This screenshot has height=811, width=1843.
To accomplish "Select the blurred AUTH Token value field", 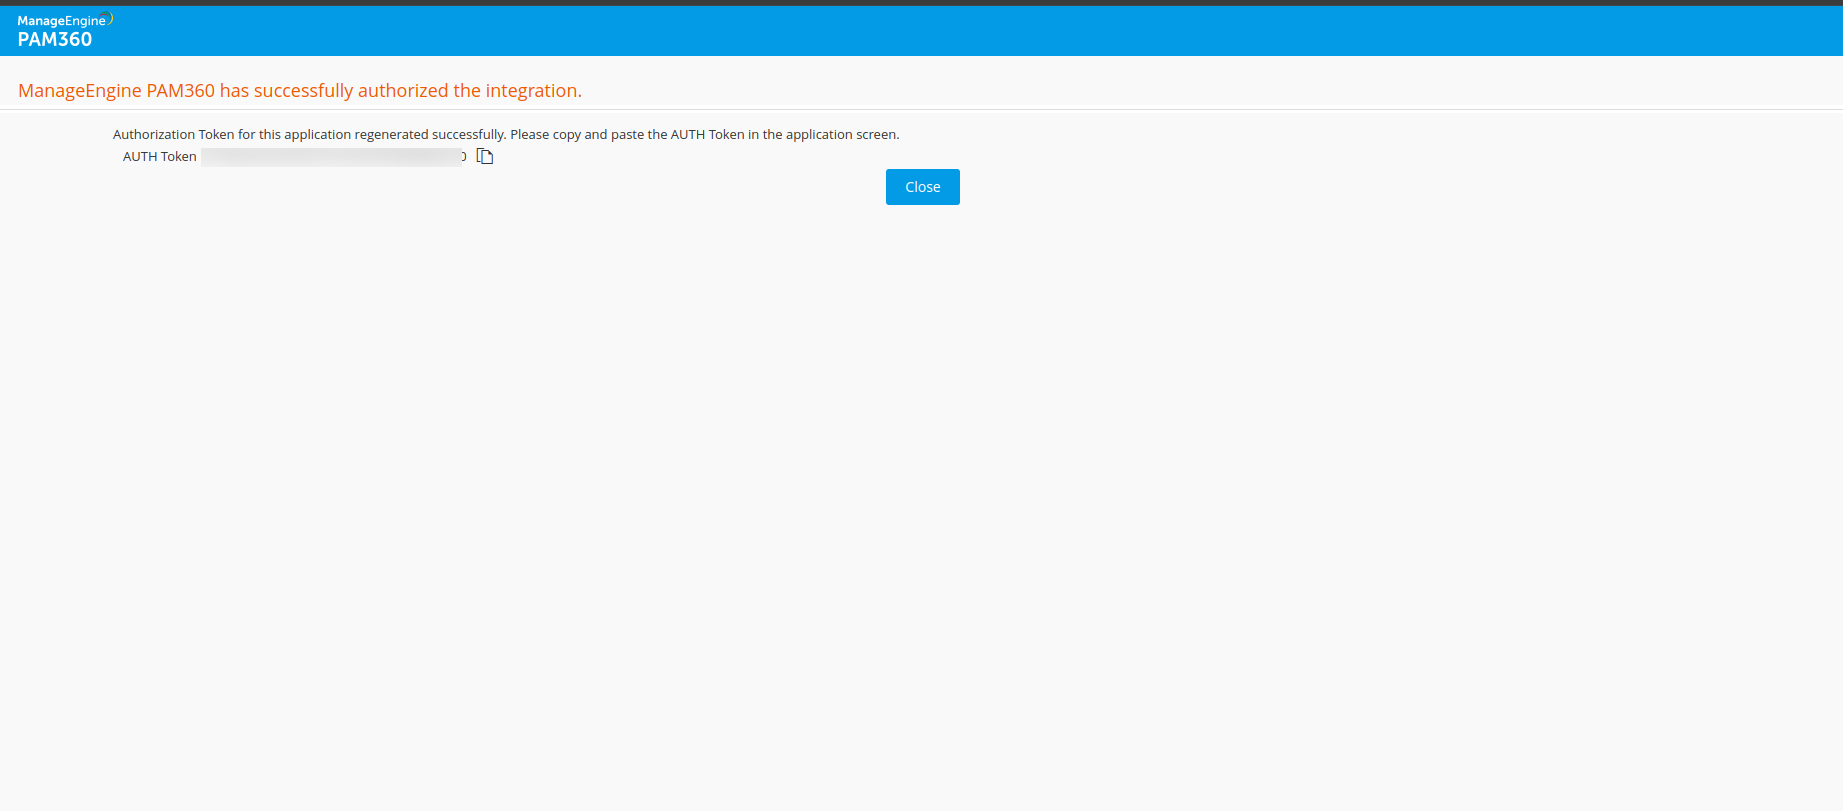I will pos(334,157).
